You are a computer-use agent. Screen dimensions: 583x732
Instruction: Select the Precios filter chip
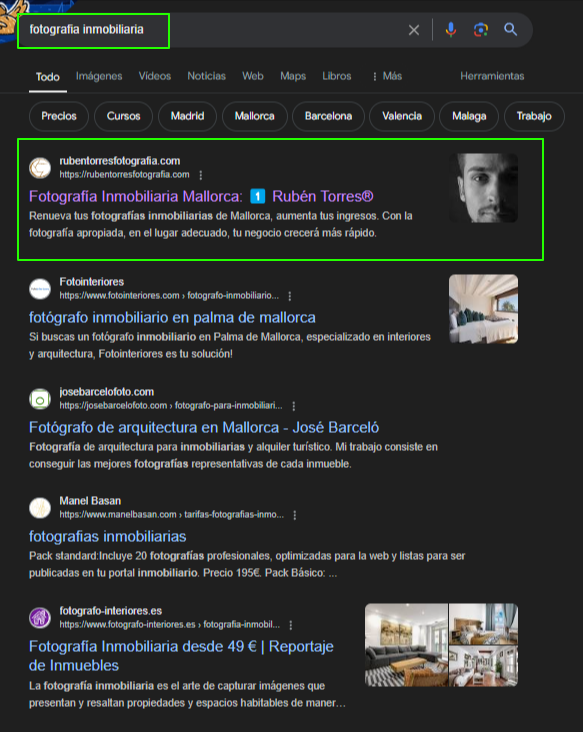pos(59,116)
